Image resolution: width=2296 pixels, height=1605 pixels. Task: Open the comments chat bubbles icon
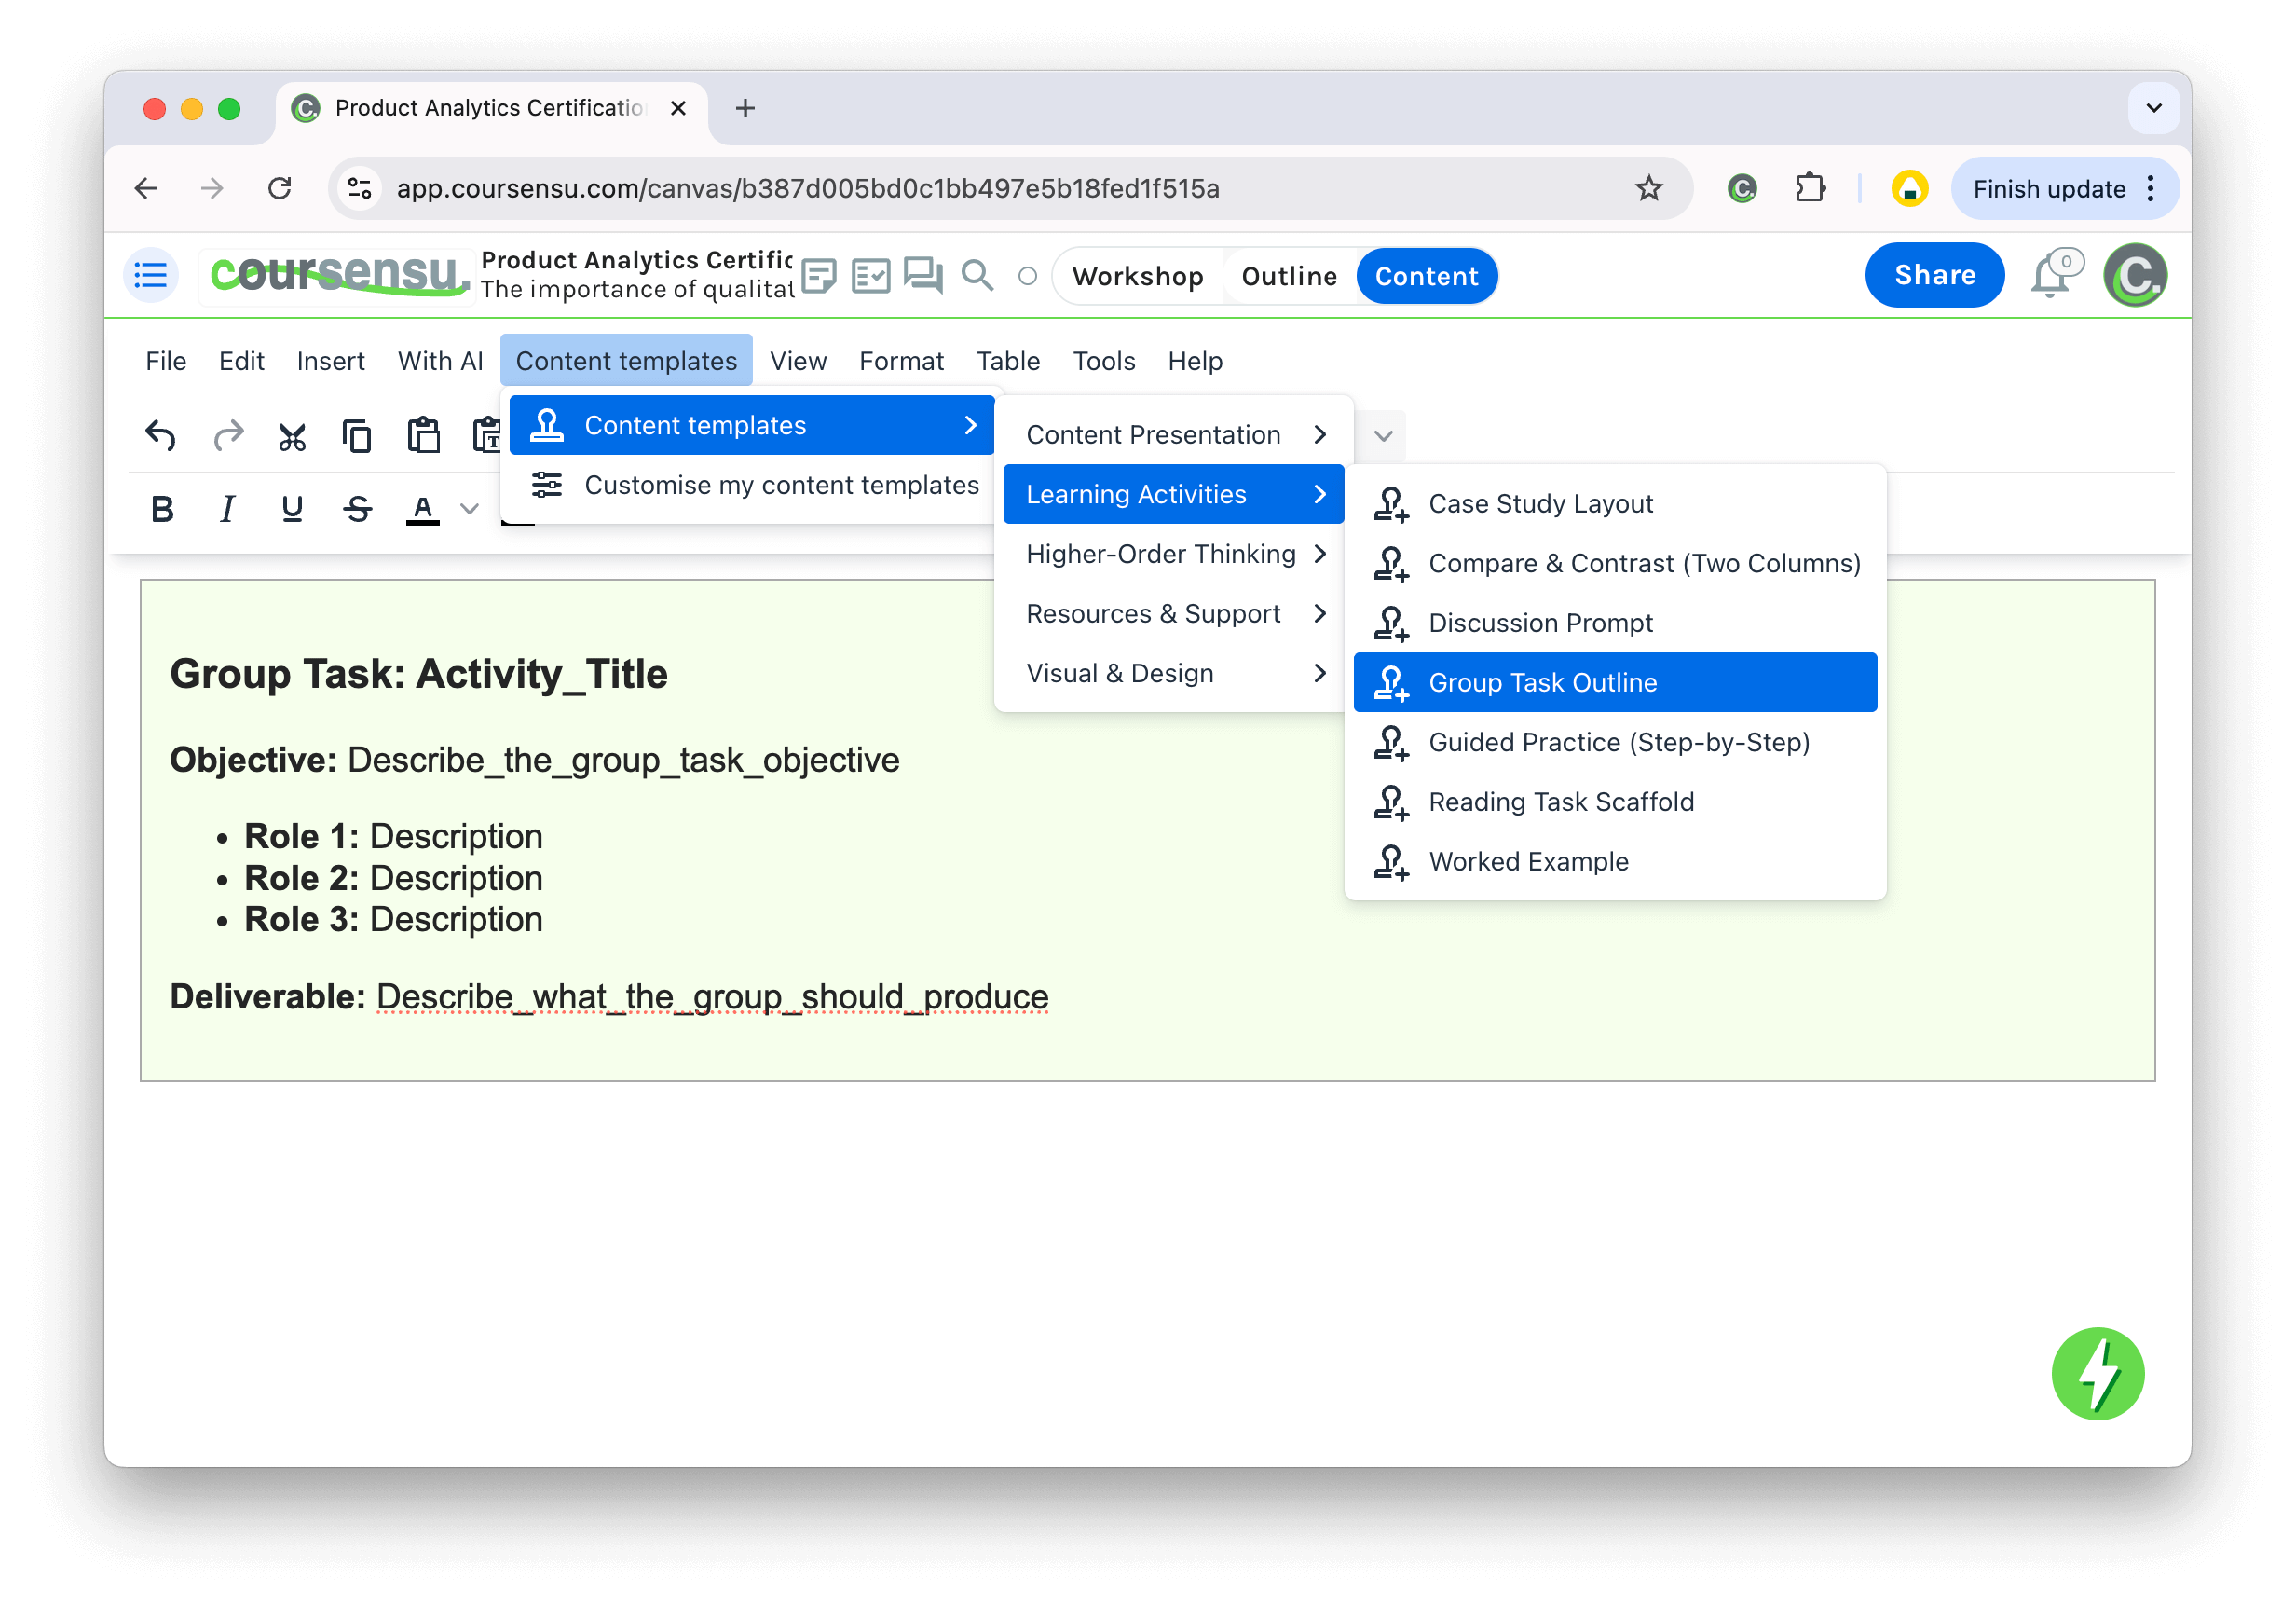tap(922, 275)
